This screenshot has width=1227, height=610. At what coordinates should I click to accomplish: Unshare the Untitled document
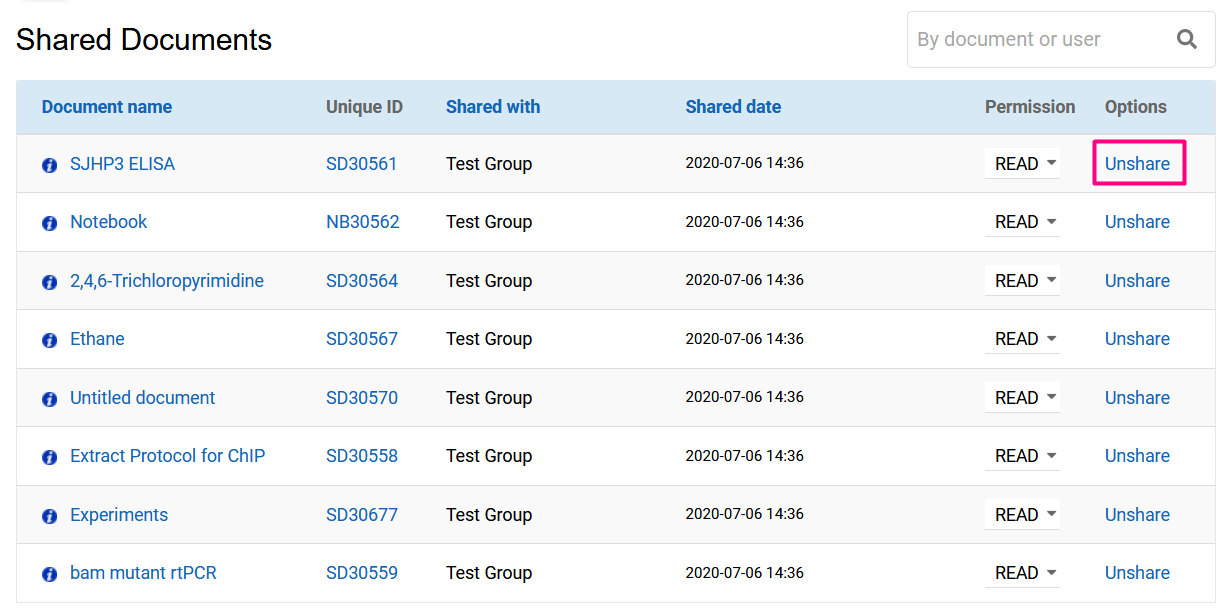pos(1137,398)
